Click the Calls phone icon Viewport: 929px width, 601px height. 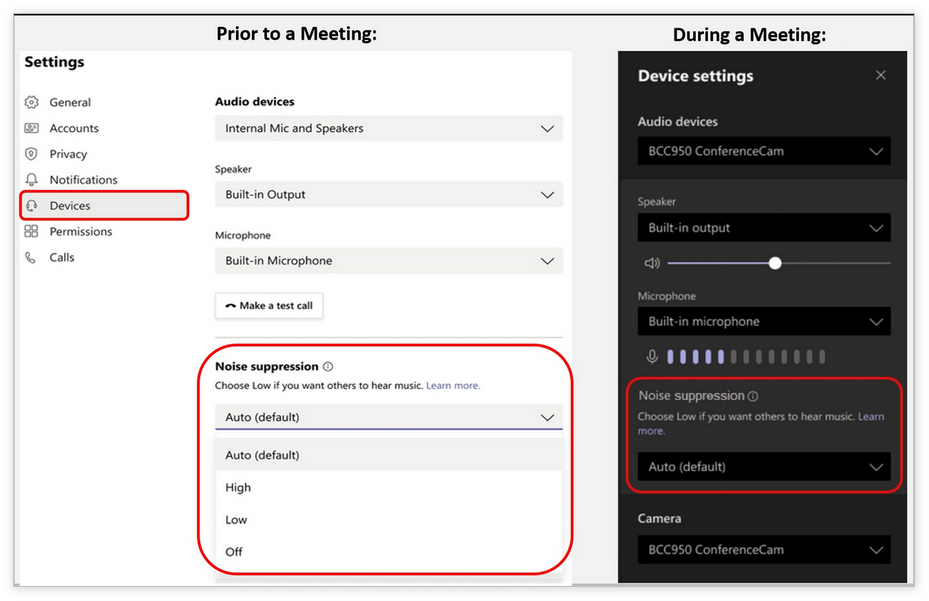(31, 257)
